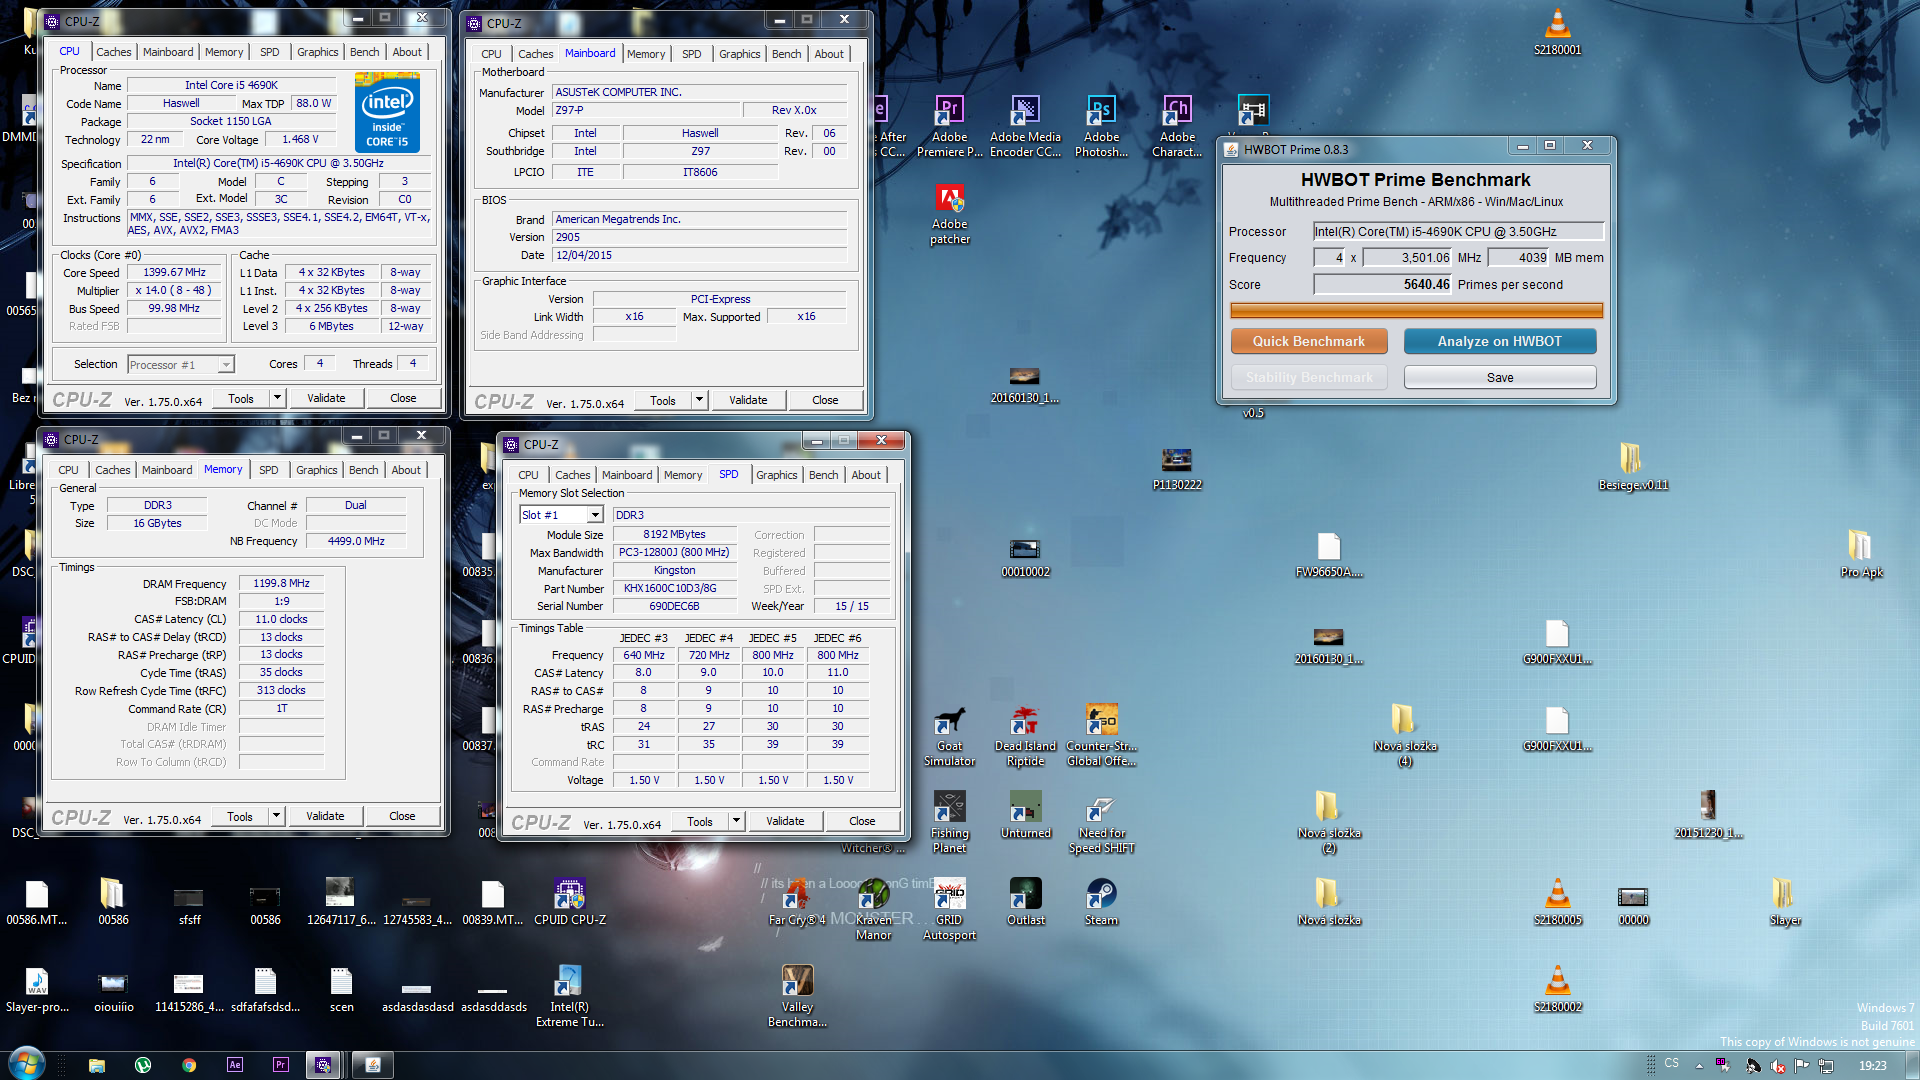Screen dimensions: 1920x1080
Task: Open the Steam desktop shortcut
Action: pos(1101,902)
